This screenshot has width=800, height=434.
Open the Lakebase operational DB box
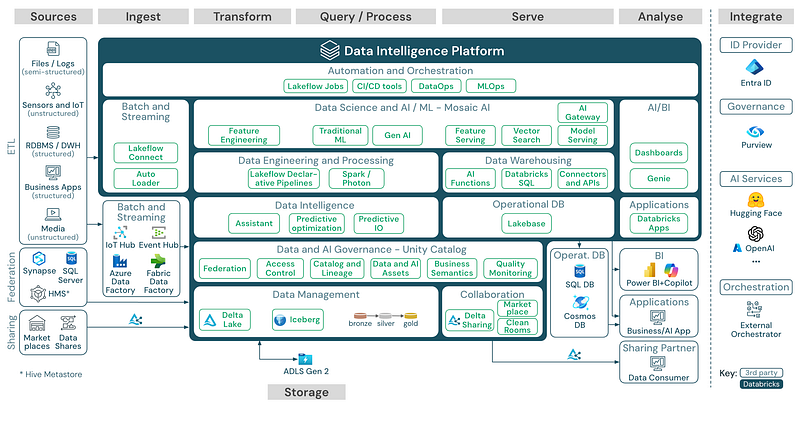click(x=526, y=224)
